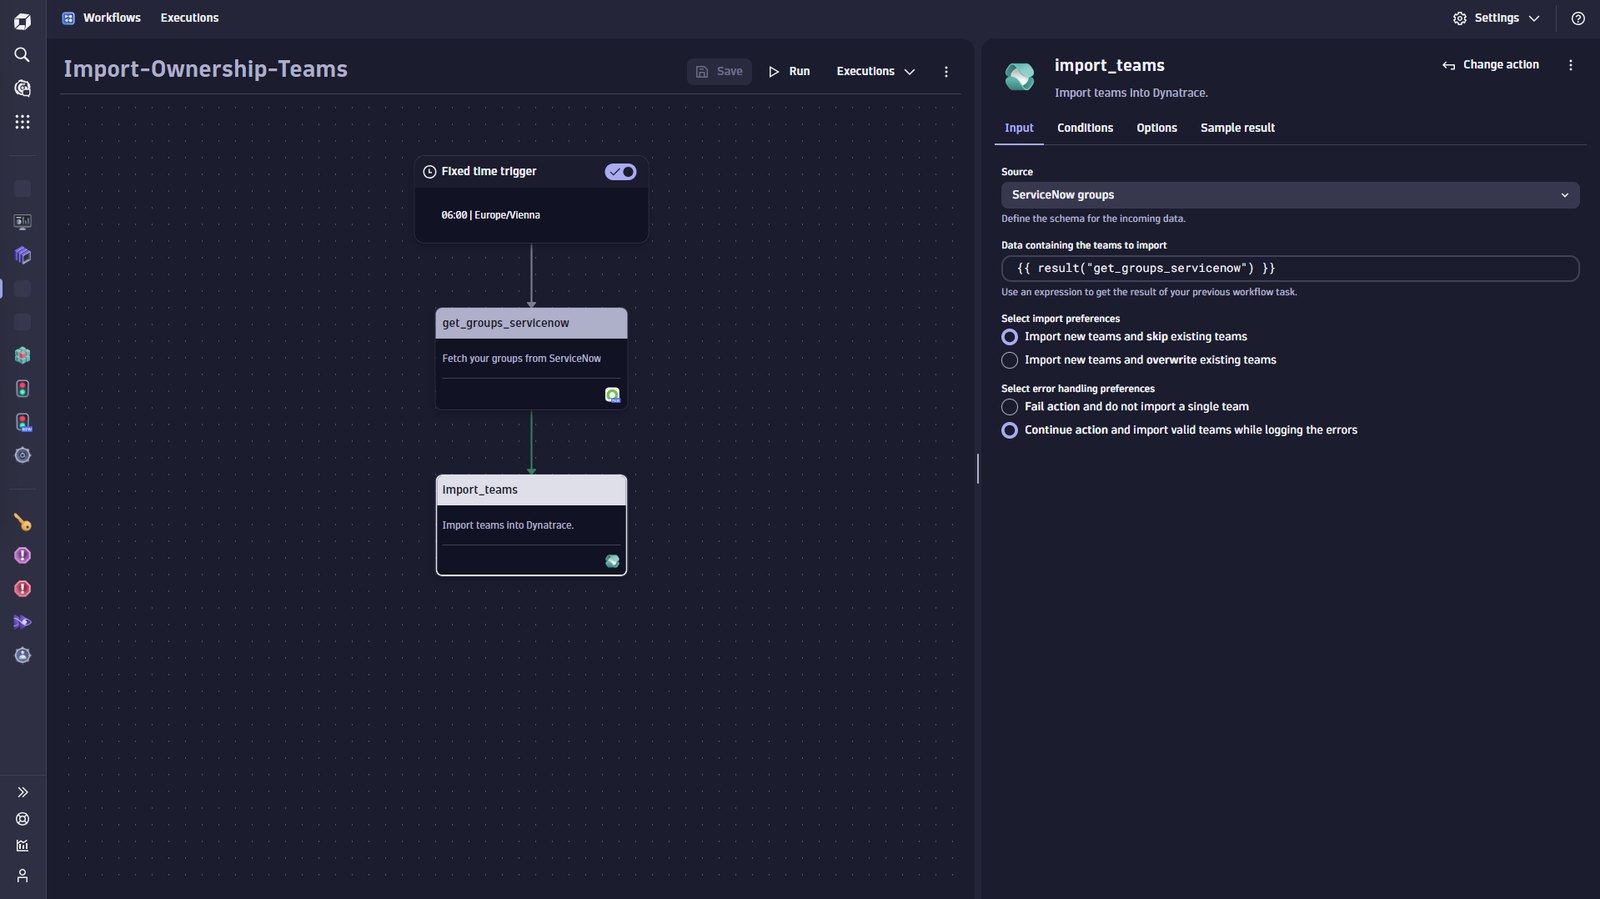Expand the left sidebar with double chevron
The height and width of the screenshot is (899, 1600).
click(x=22, y=792)
